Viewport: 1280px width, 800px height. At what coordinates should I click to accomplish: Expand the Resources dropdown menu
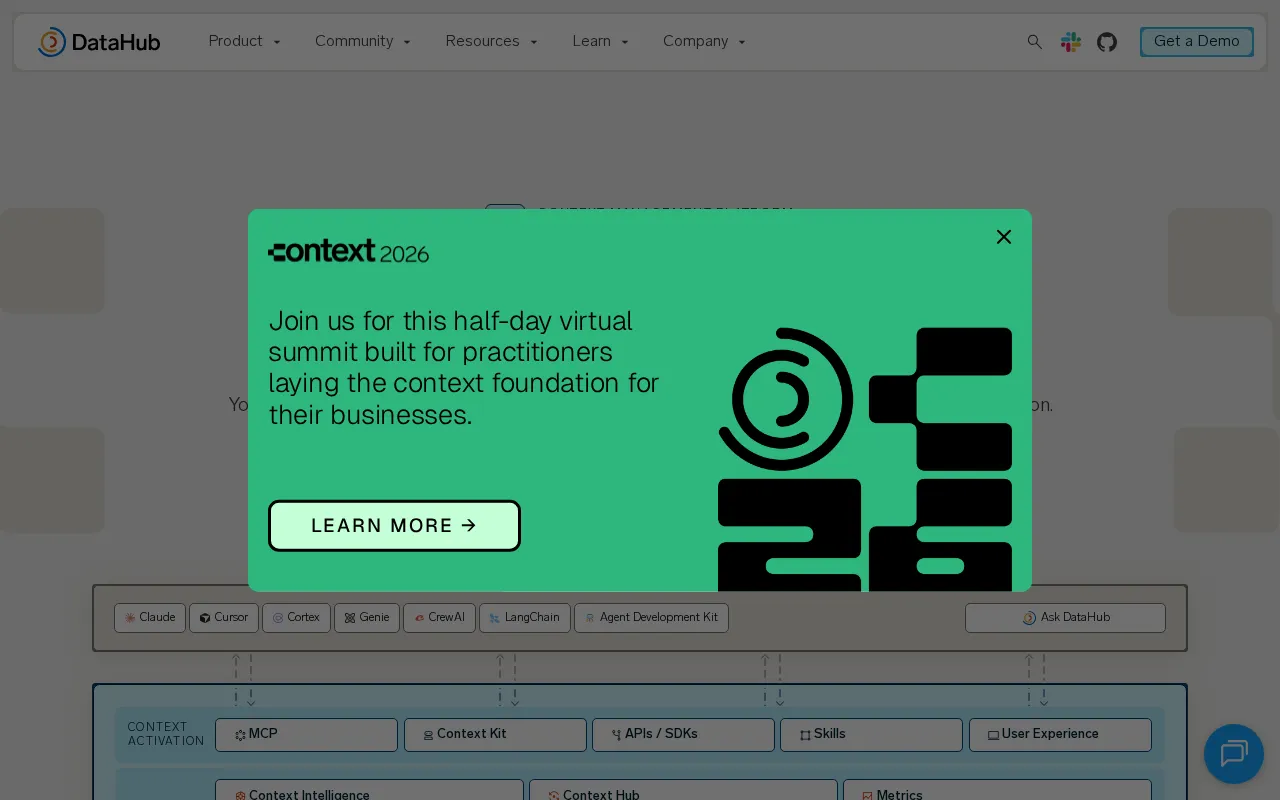(x=492, y=42)
